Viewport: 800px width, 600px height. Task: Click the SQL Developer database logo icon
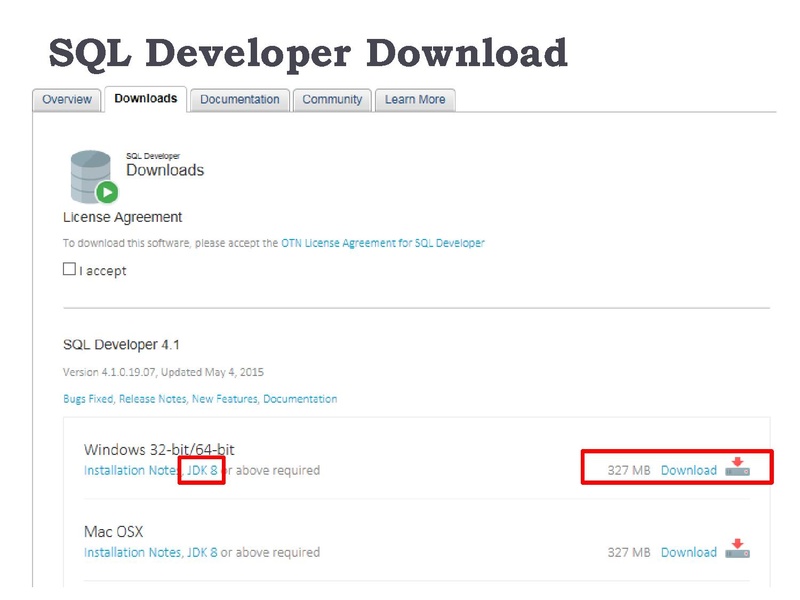[x=93, y=177]
